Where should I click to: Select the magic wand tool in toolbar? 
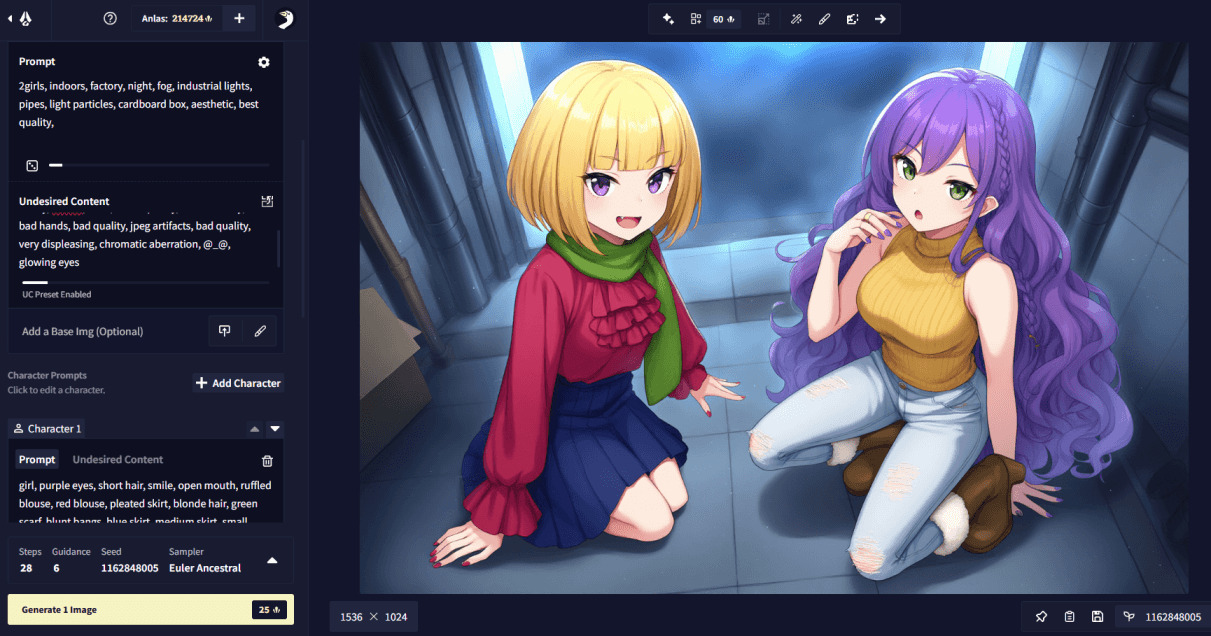[796, 19]
